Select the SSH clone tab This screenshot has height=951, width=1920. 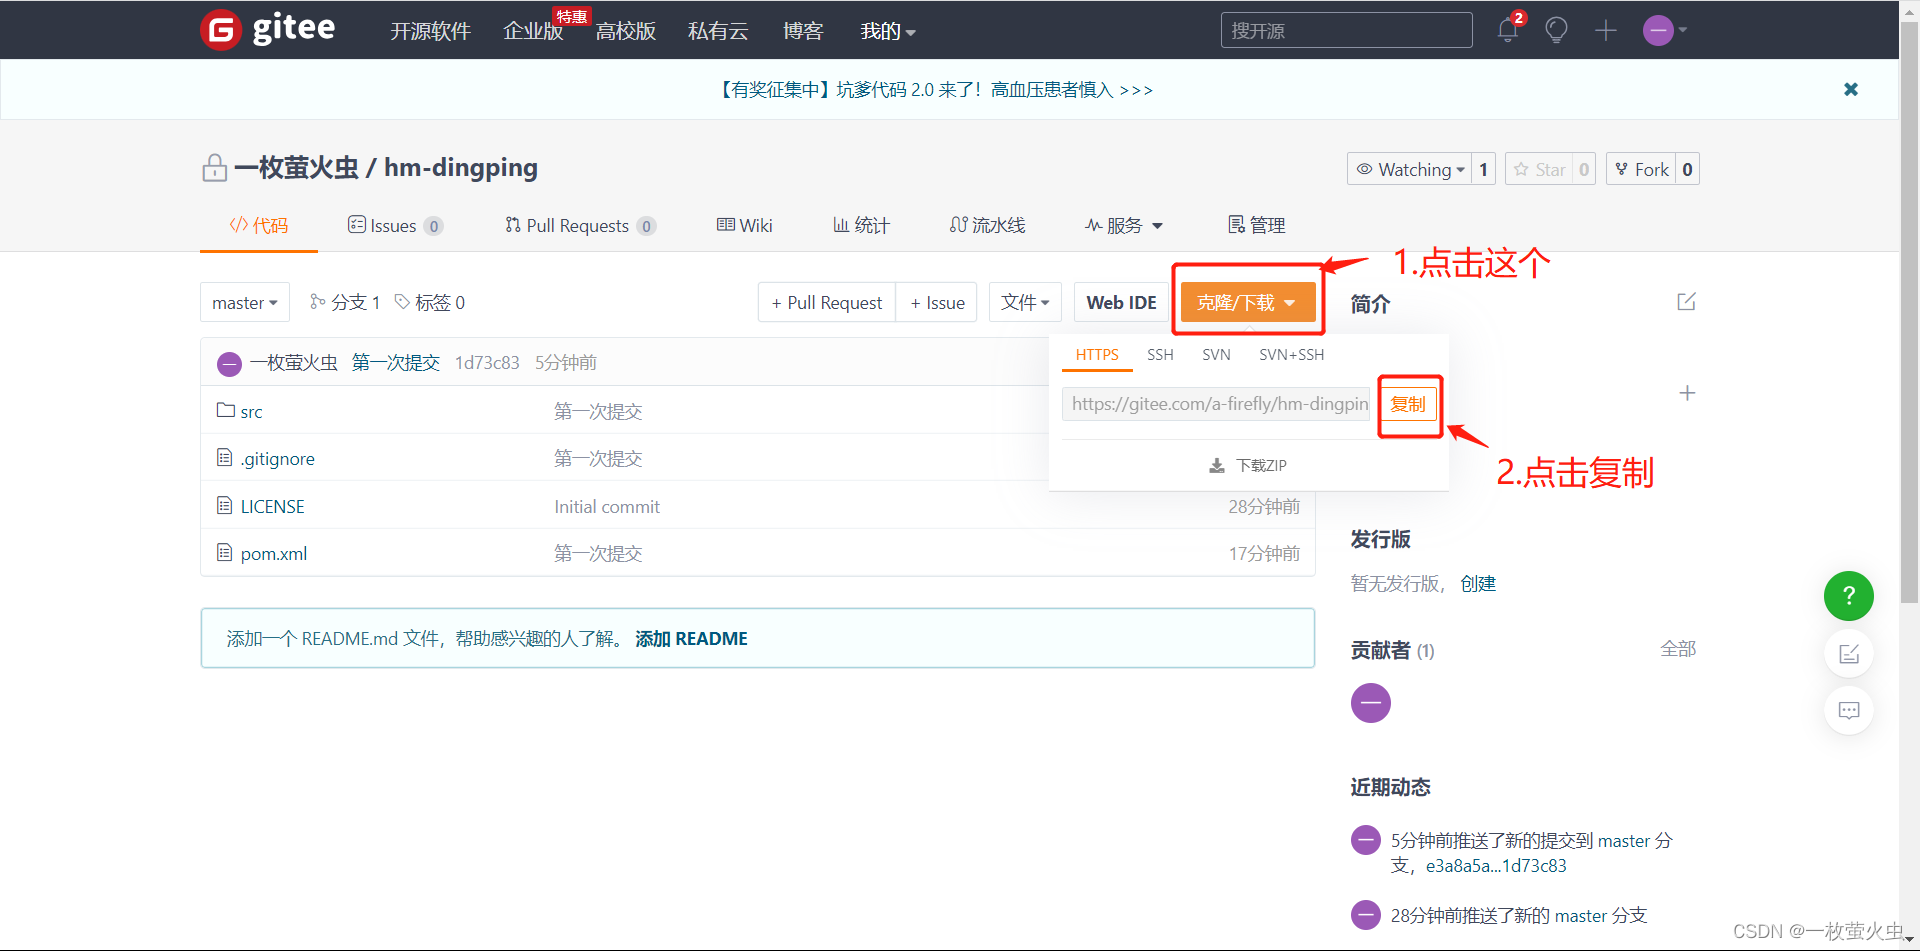(x=1160, y=355)
